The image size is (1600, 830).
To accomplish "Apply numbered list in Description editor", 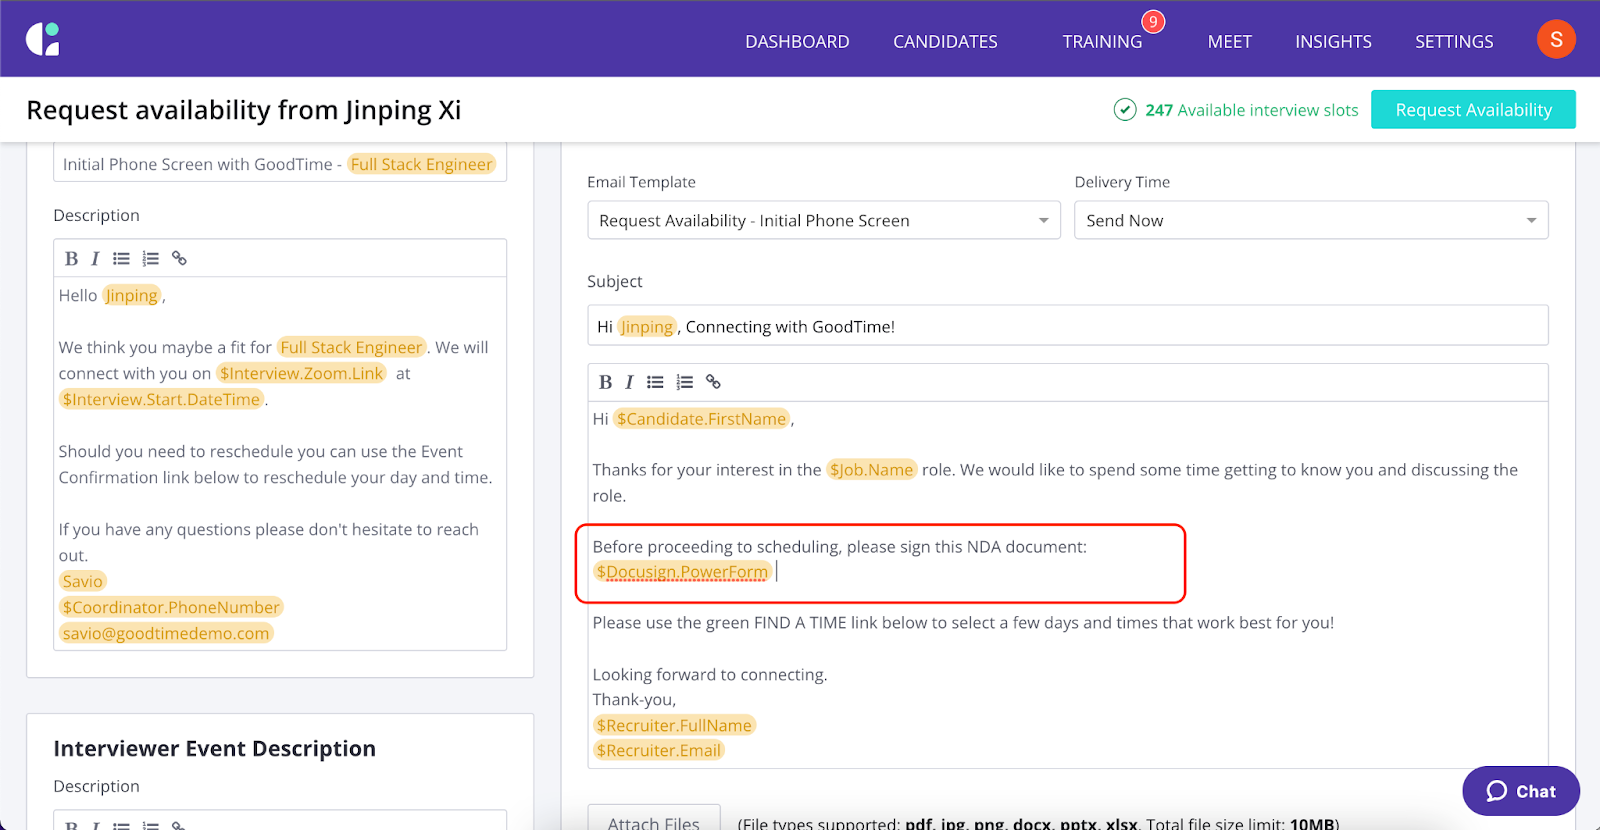I will 150,258.
